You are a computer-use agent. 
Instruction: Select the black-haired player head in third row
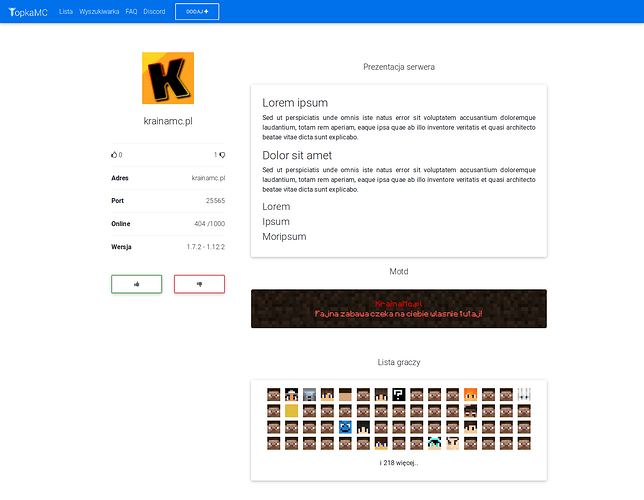coord(362,427)
